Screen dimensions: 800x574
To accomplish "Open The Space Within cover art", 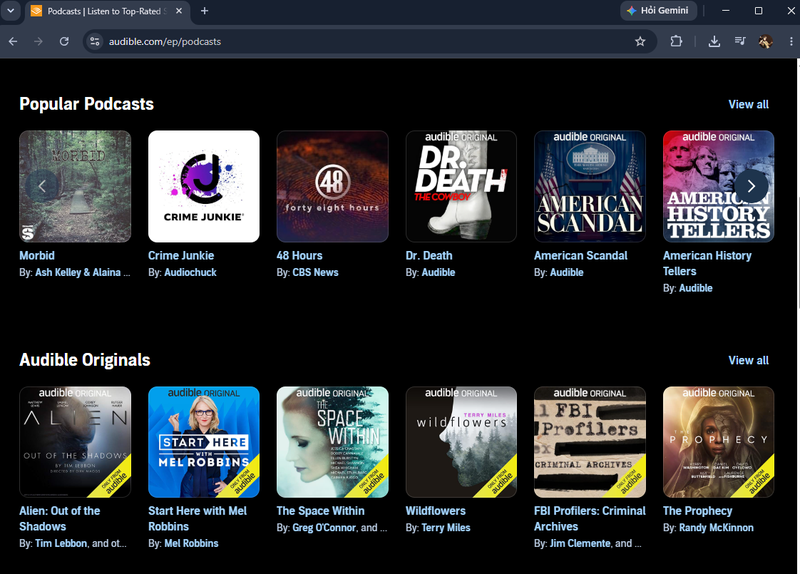I will [332, 442].
